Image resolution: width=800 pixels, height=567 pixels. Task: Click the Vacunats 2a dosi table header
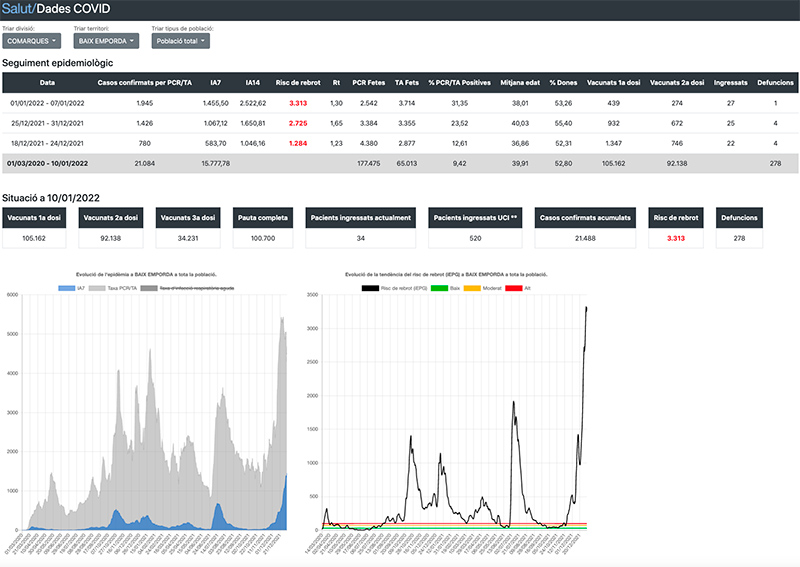click(677, 83)
